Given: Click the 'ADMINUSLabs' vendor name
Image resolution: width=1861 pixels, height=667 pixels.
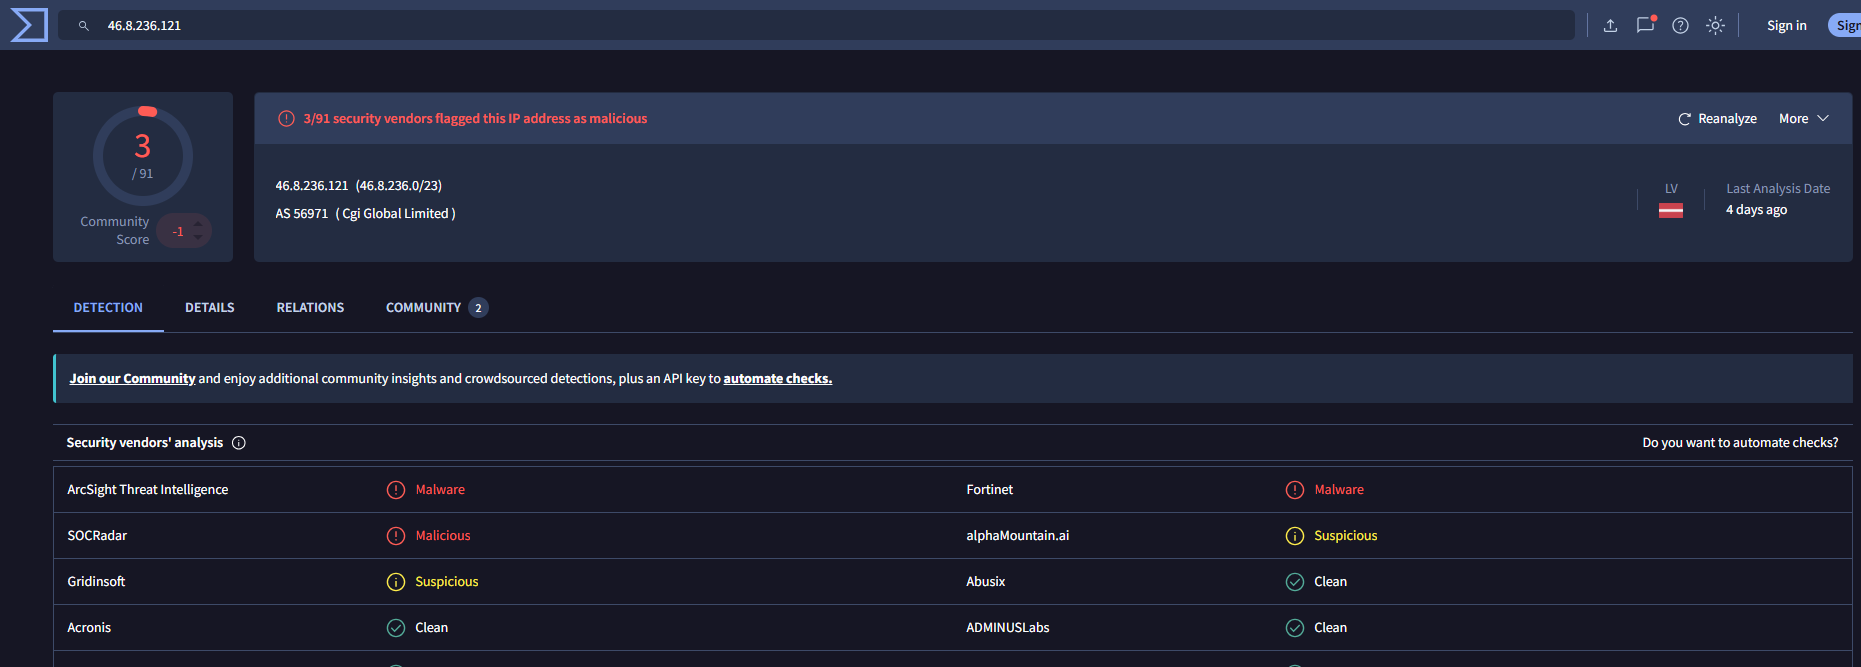Looking at the screenshot, I should click(x=1008, y=627).
